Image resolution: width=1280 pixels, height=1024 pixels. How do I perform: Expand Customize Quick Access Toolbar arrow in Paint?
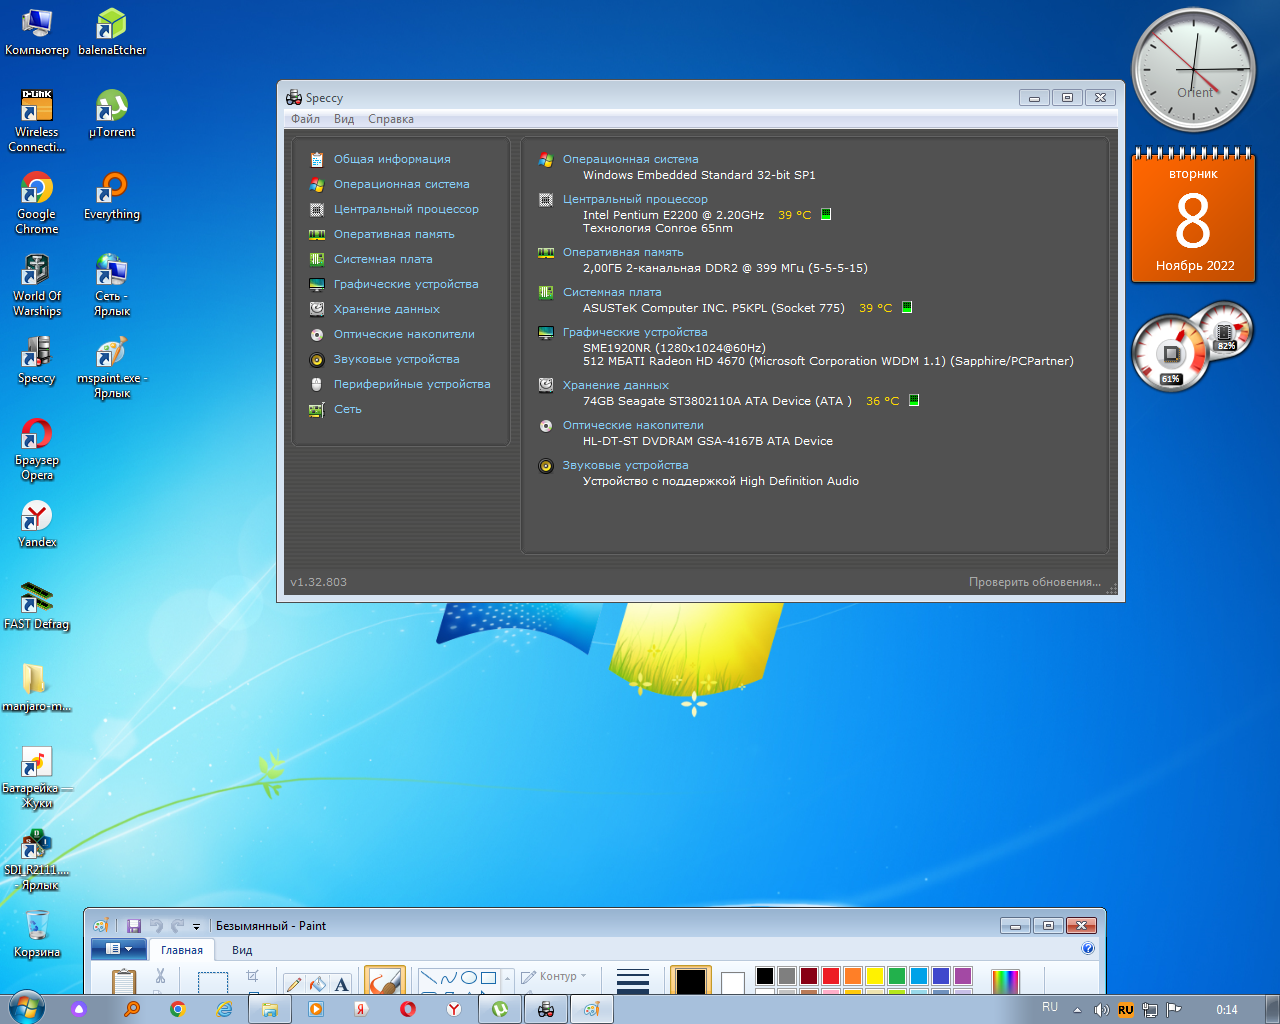click(197, 927)
